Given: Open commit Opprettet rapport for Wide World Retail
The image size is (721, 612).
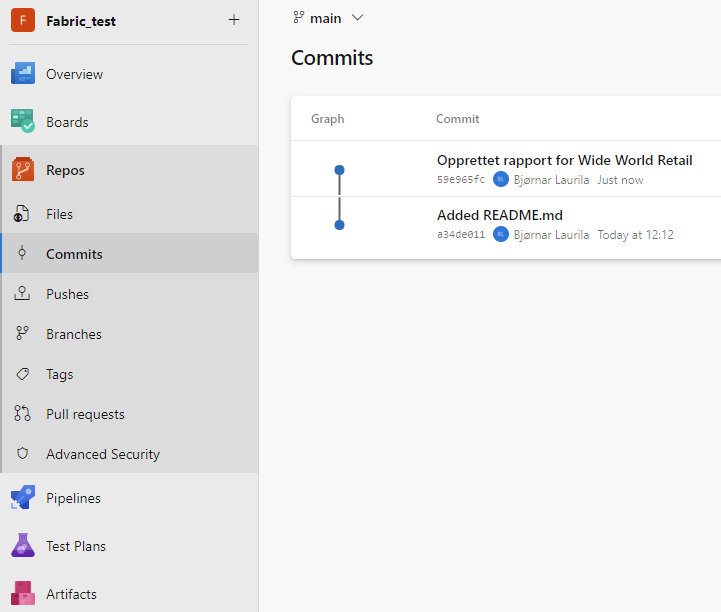Looking at the screenshot, I should (565, 160).
